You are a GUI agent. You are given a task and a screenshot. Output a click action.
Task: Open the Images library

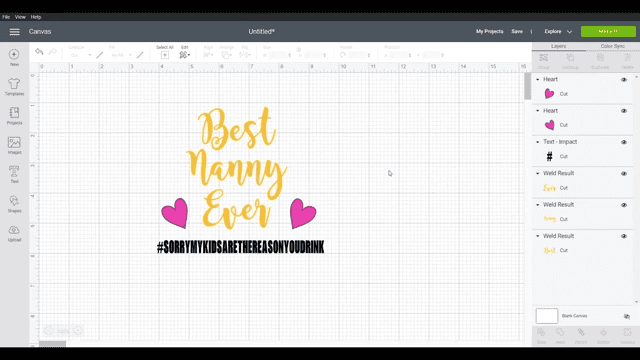click(x=14, y=142)
